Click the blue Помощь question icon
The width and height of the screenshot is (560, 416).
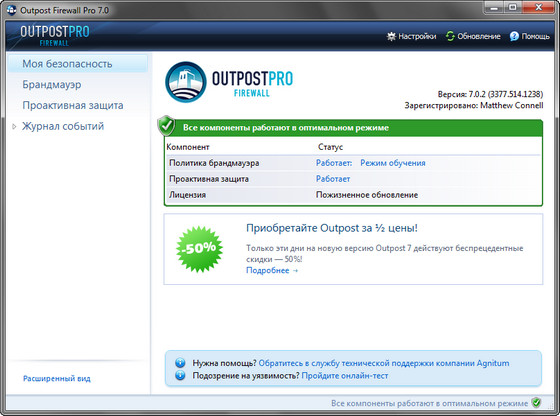(x=514, y=36)
